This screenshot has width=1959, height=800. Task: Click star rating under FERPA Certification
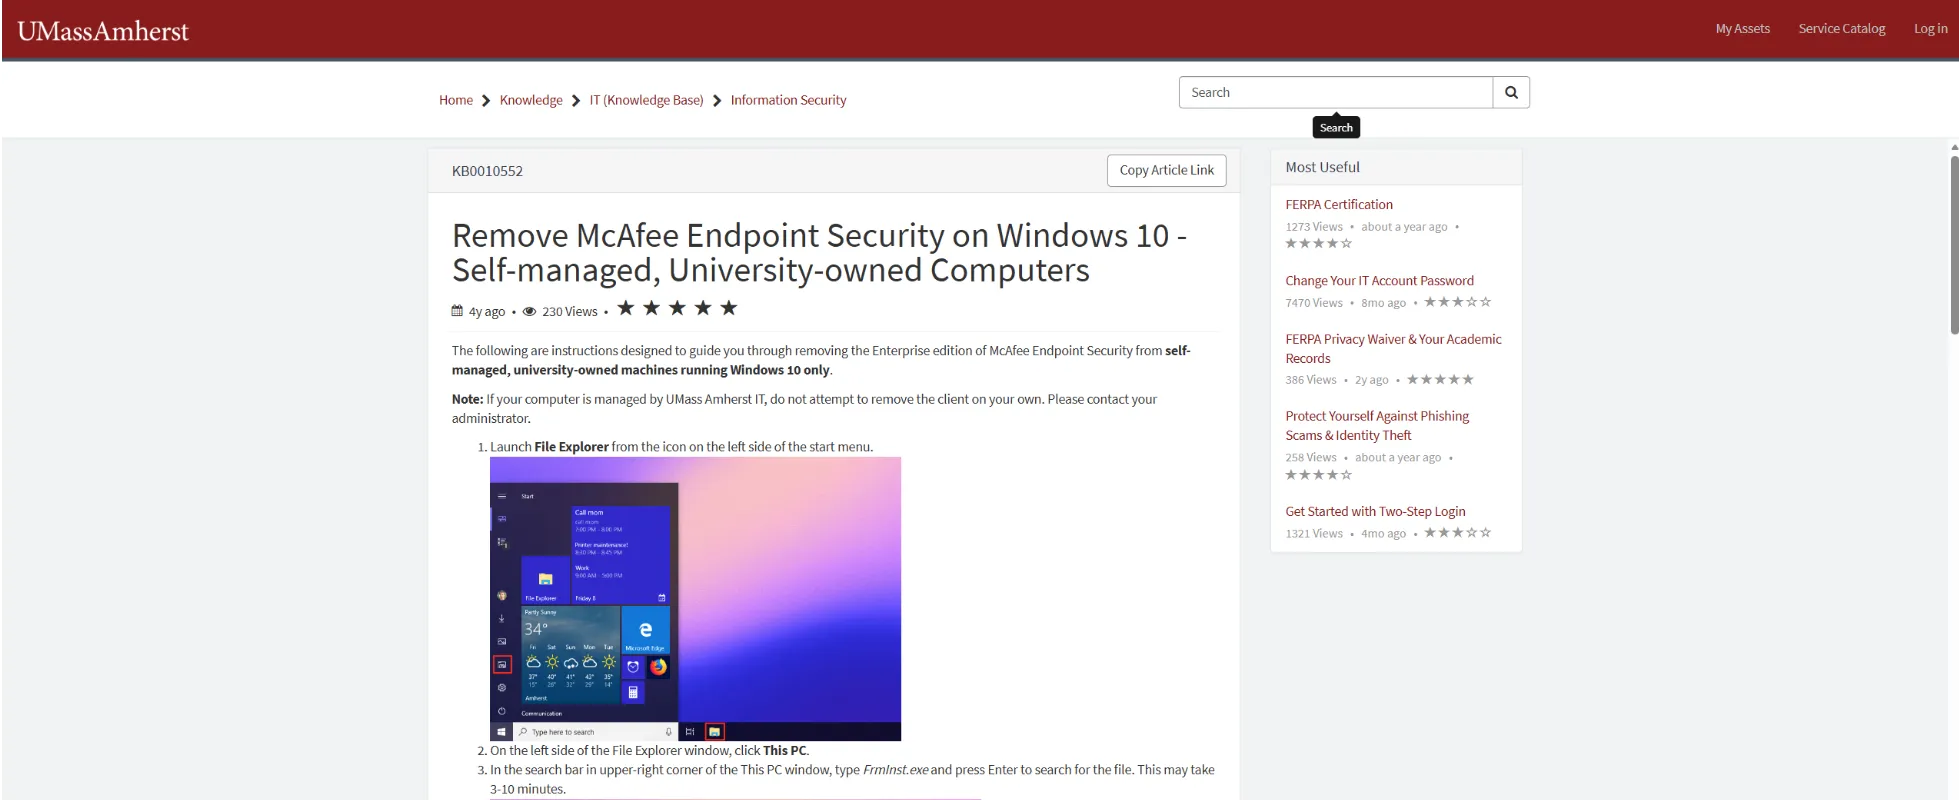coord(1318,243)
